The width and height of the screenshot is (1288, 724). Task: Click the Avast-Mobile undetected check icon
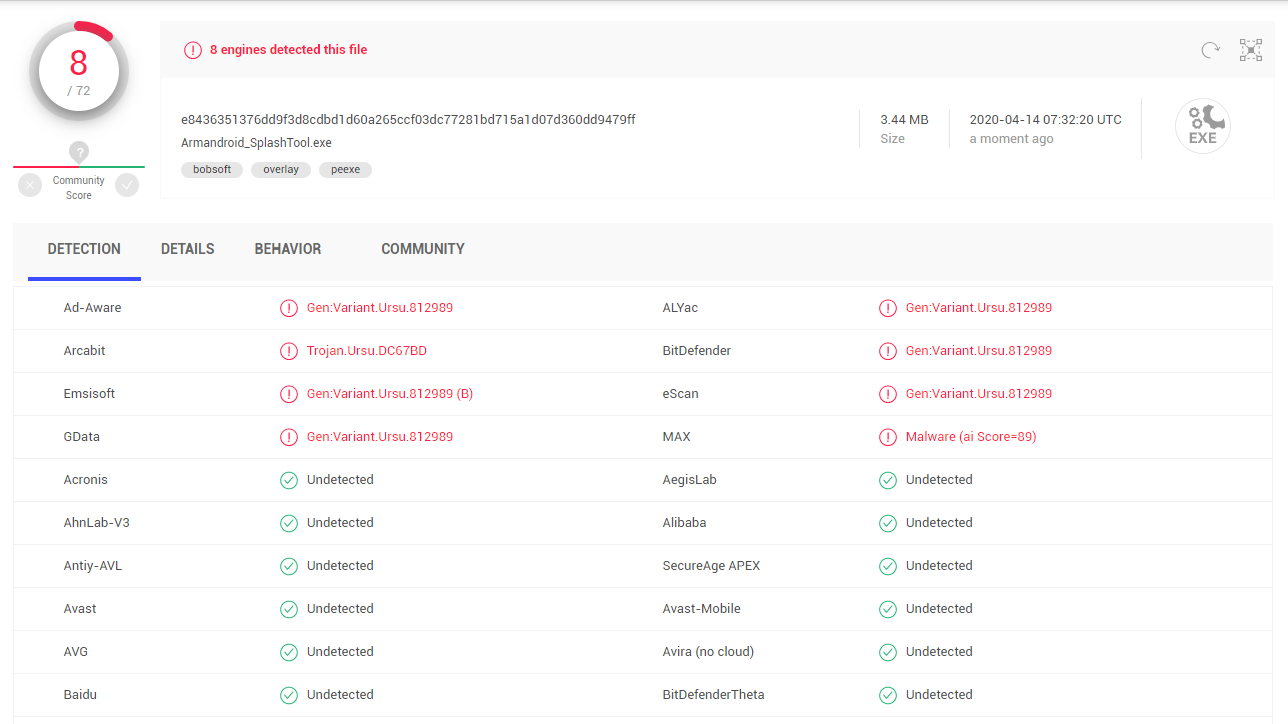click(888, 609)
